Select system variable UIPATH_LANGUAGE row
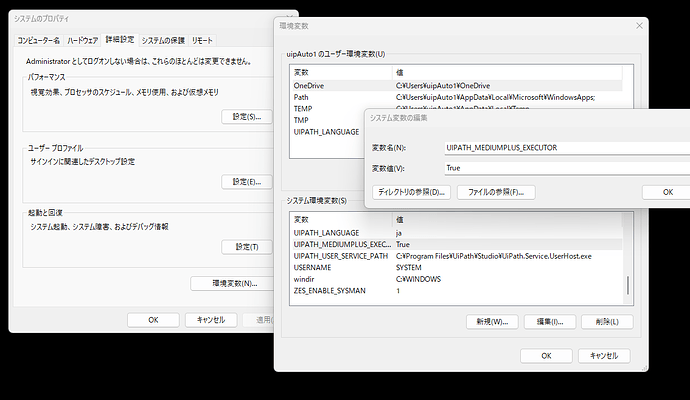690x400 pixels. (x=456, y=233)
